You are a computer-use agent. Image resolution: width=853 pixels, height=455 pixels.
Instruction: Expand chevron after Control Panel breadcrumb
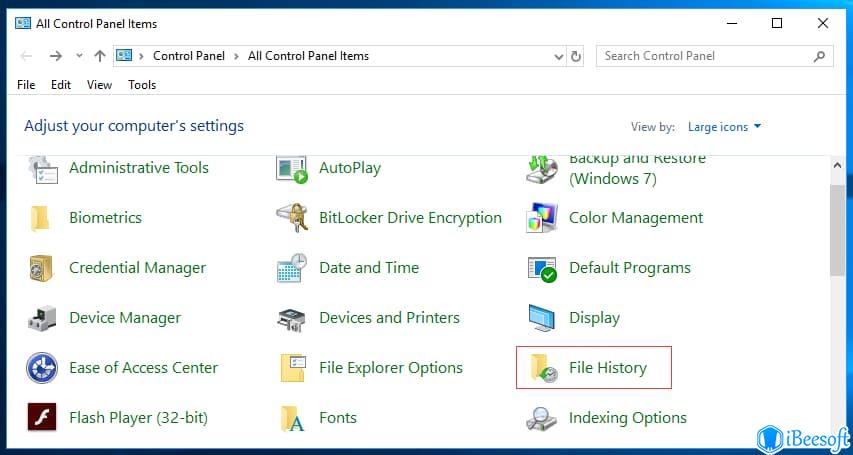pyautogui.click(x=237, y=56)
